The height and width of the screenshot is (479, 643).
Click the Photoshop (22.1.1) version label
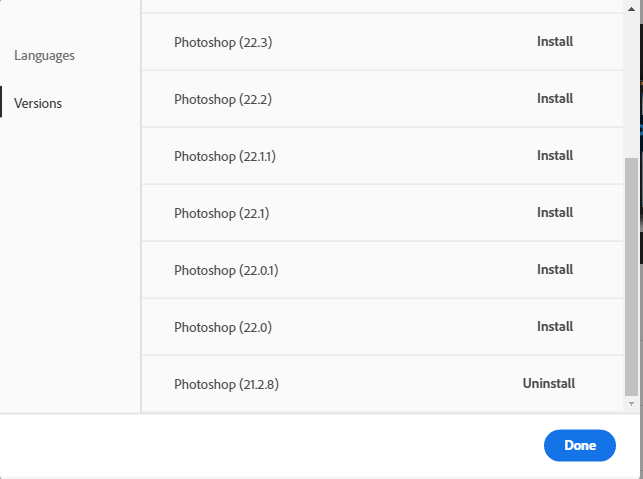[x=223, y=156]
